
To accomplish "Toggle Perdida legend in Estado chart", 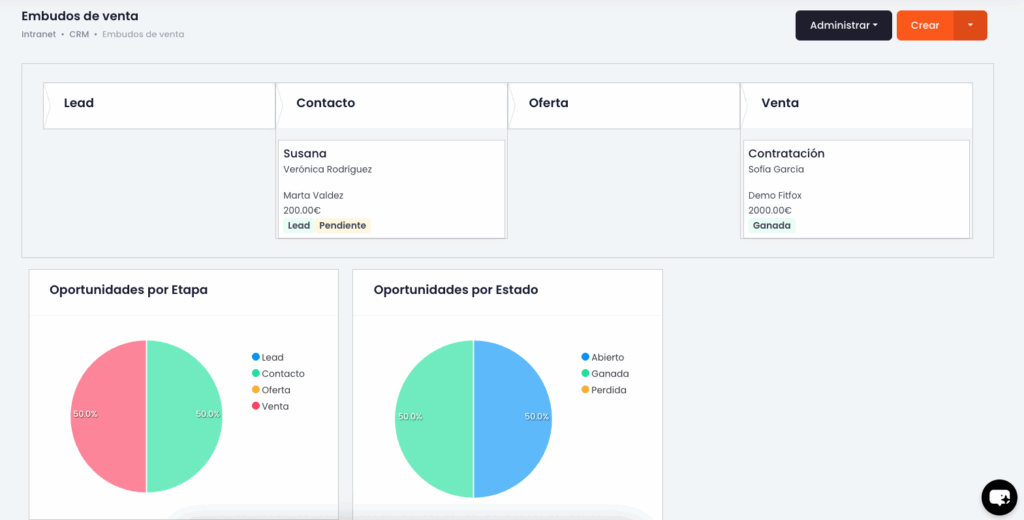I will (604, 390).
